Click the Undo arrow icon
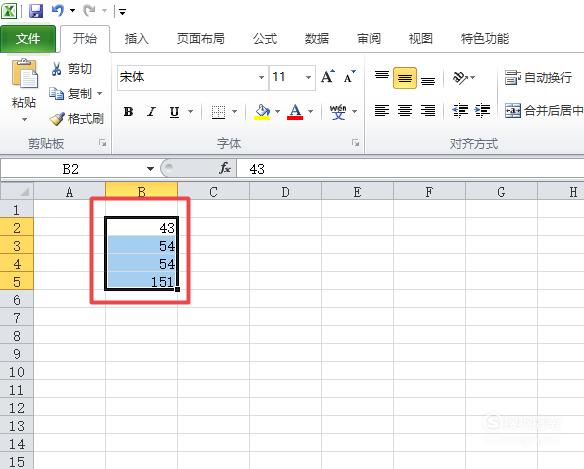584x469 pixels. tap(58, 10)
